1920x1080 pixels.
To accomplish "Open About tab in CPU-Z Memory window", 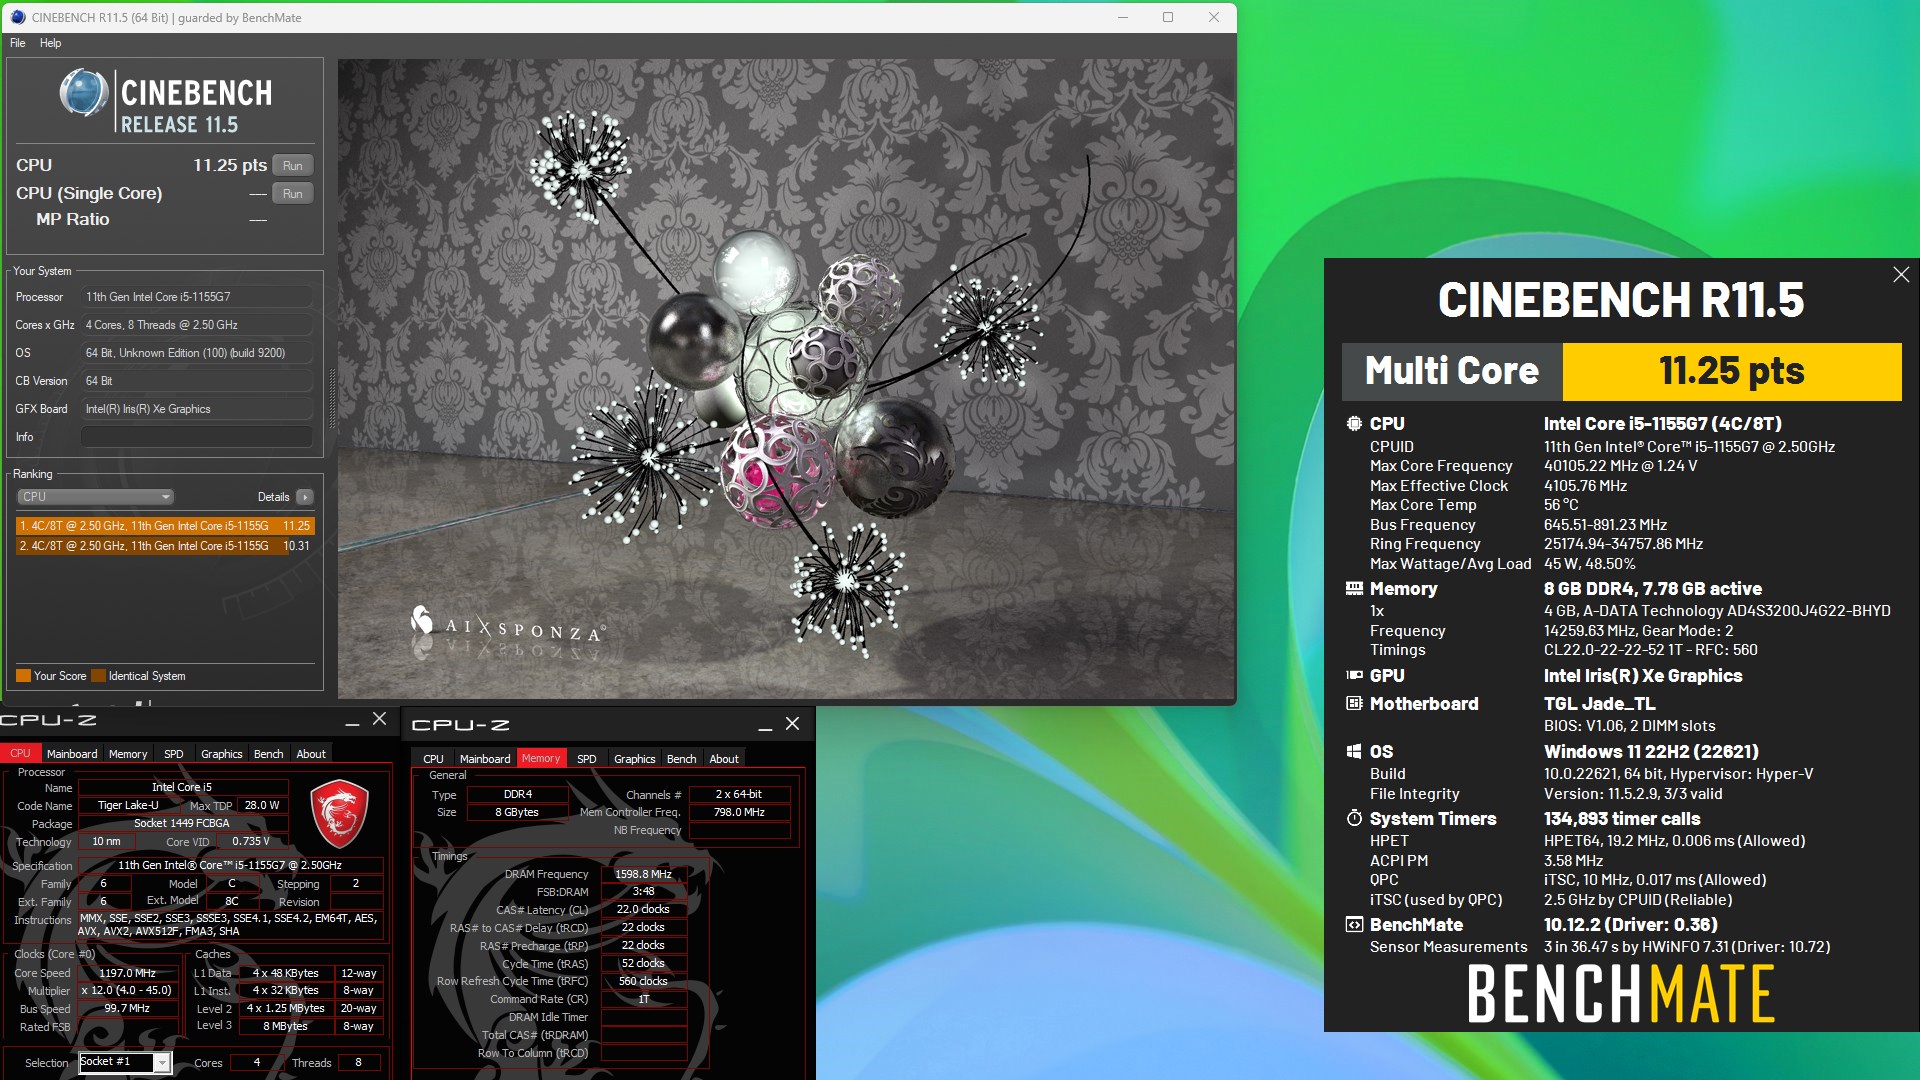I will [x=724, y=759].
